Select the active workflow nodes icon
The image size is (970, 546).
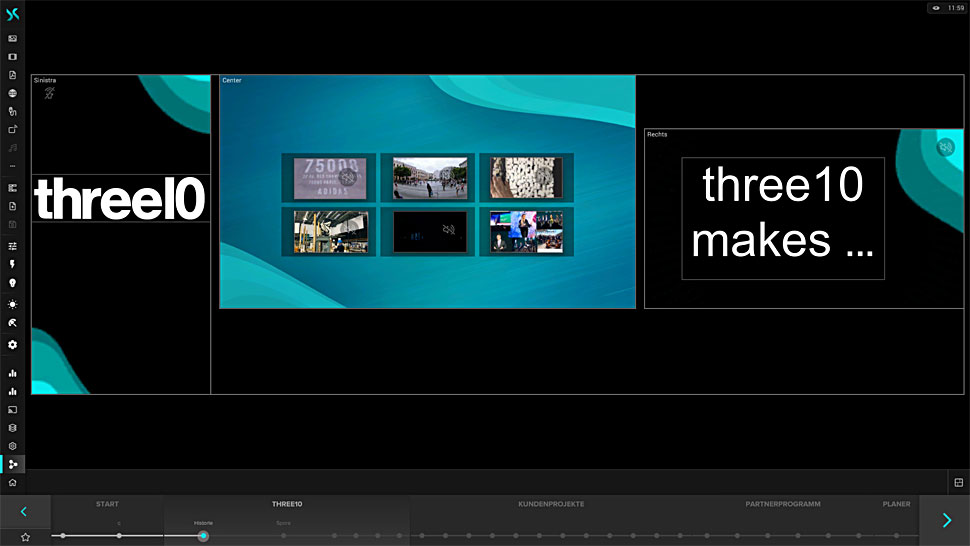pos(12,464)
